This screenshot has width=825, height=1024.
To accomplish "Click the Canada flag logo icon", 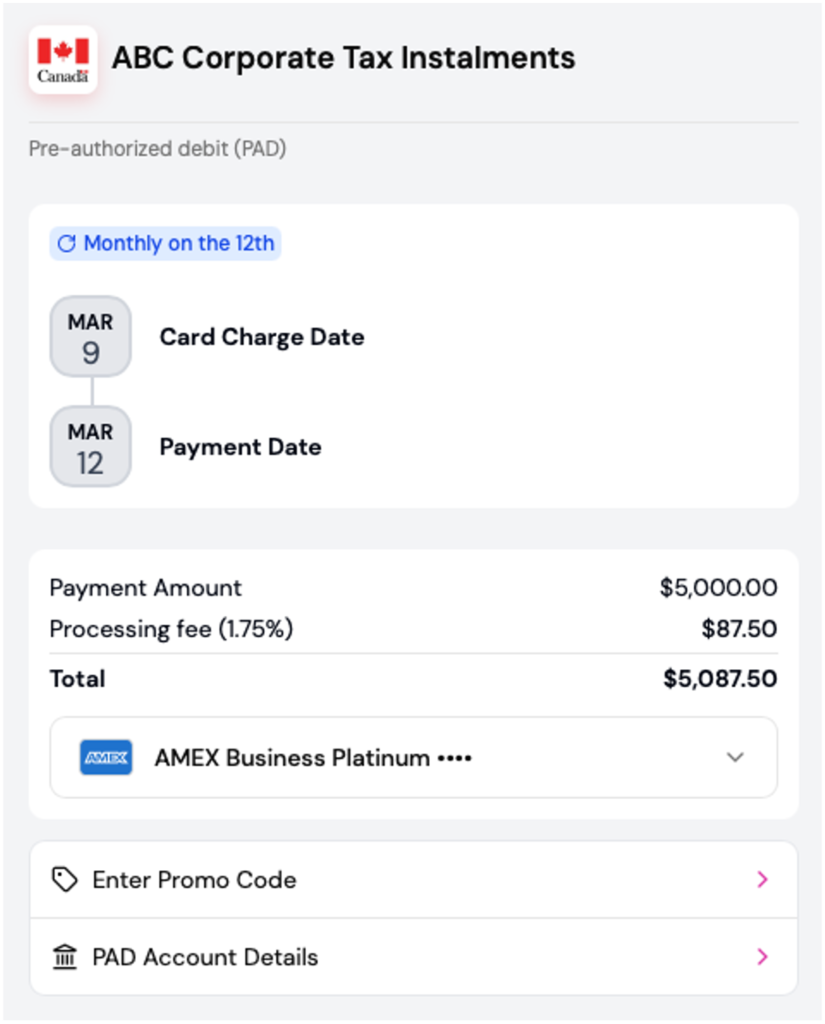I will pyautogui.click(x=63, y=59).
